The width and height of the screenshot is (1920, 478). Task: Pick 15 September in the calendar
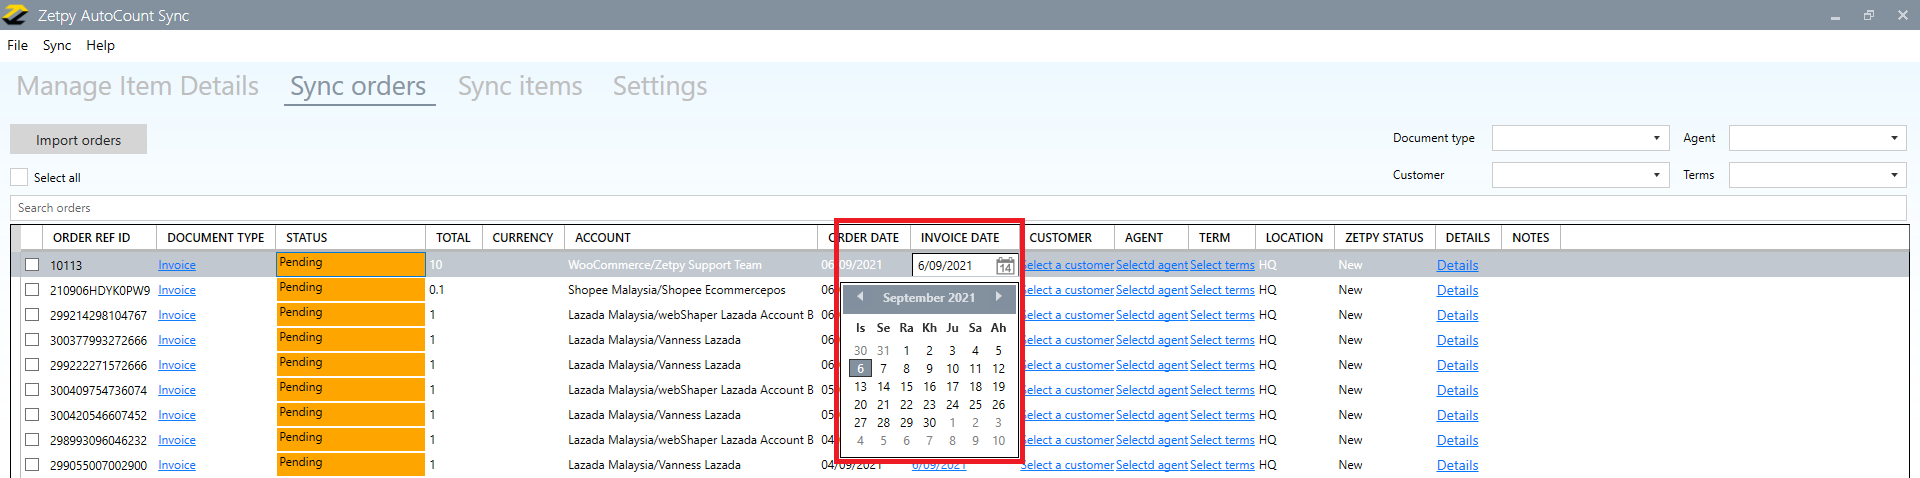pos(906,387)
